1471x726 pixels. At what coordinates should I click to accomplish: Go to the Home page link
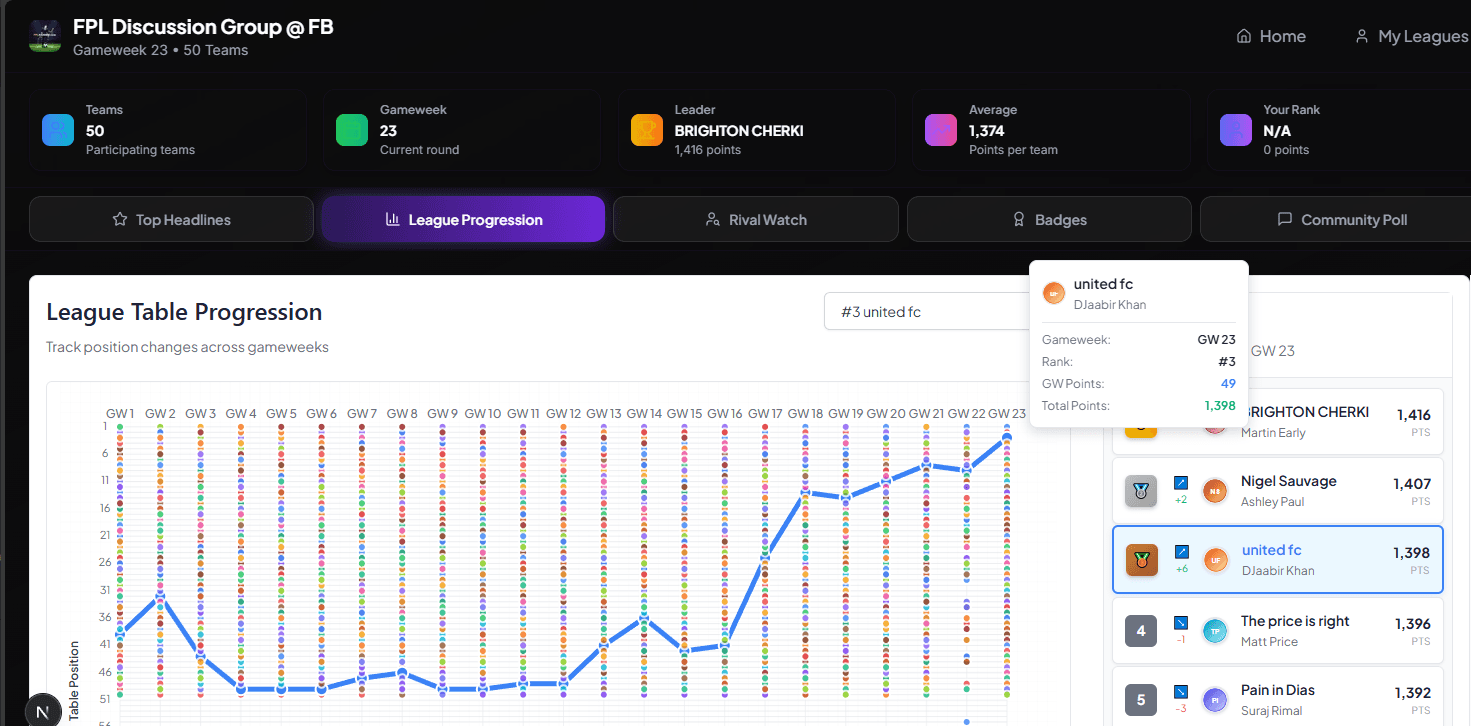1271,36
